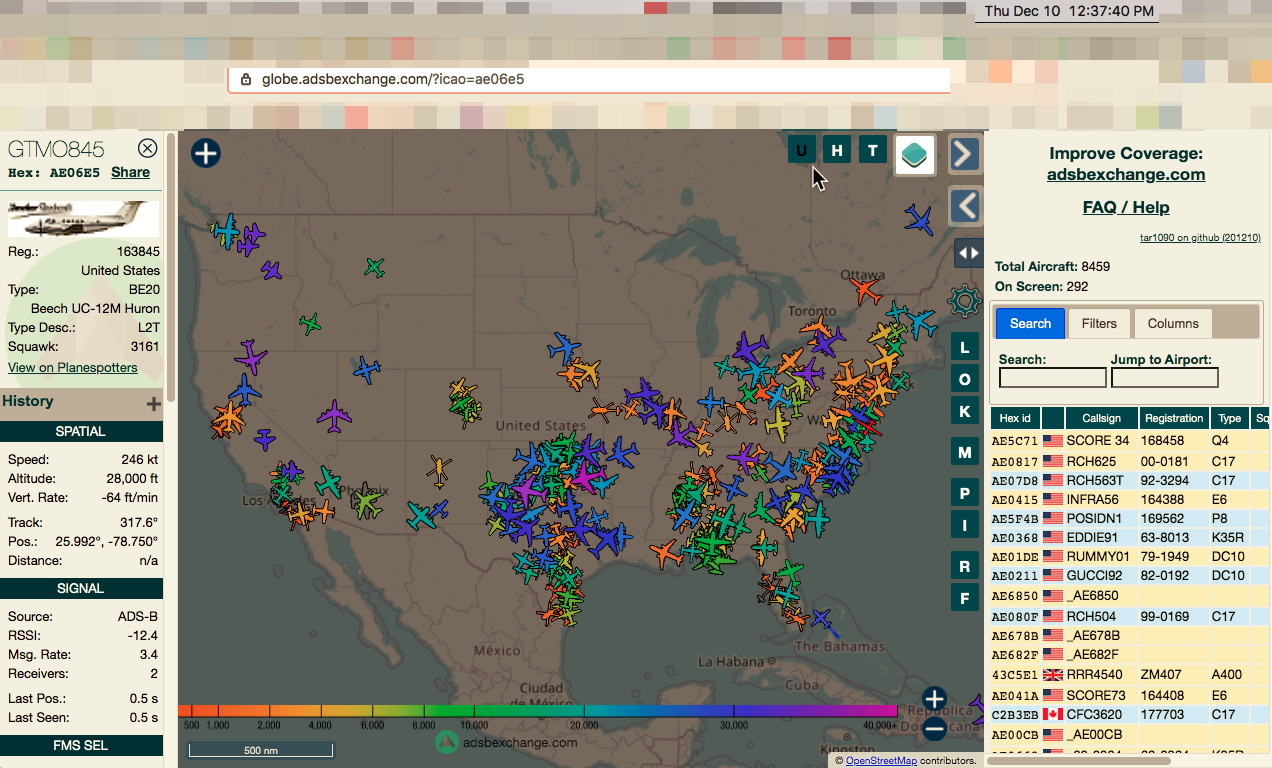This screenshot has height=768, width=1272.
Task: Click the OpenStreetMap contributors link
Action: coord(881,761)
